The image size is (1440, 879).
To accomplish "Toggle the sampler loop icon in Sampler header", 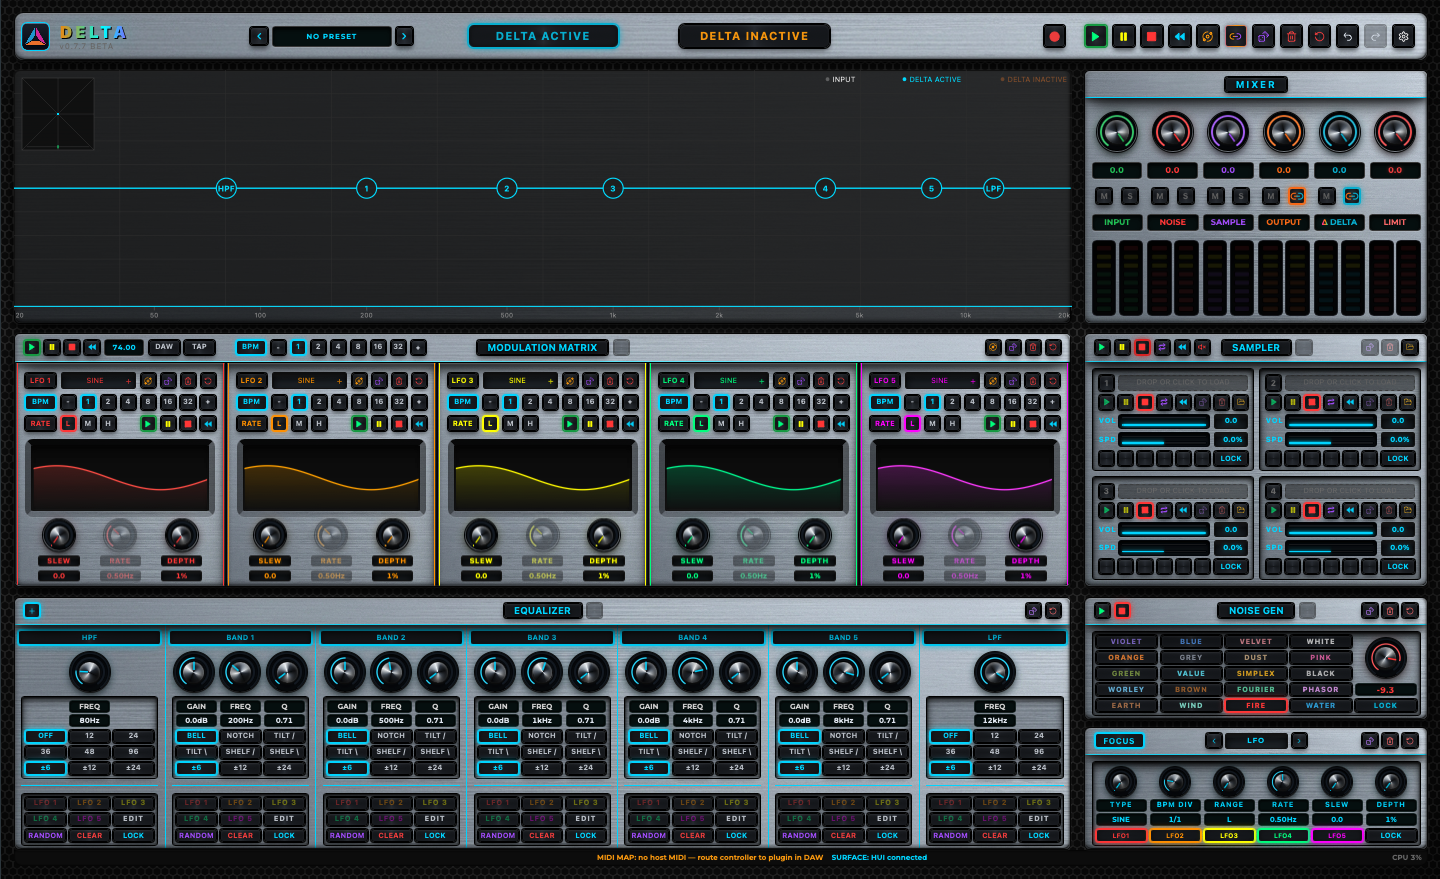I will click(x=1162, y=347).
